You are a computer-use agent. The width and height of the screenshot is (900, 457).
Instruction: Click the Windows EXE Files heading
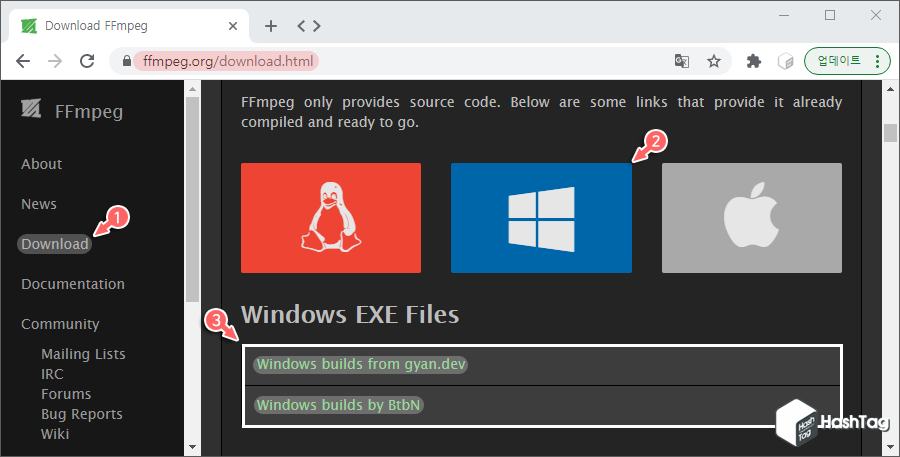[350, 315]
